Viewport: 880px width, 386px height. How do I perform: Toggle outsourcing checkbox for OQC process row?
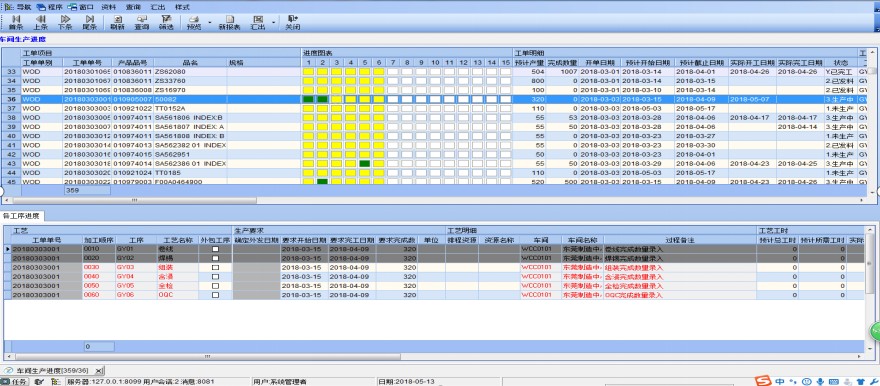tap(215, 295)
